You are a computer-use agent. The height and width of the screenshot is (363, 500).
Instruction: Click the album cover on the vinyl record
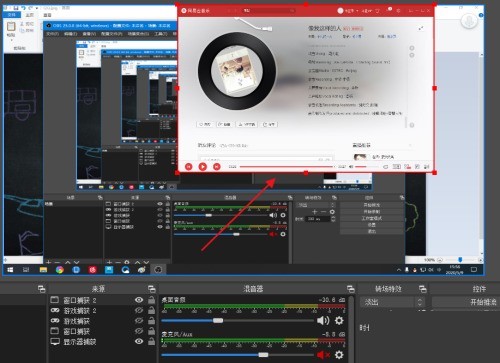pyautogui.click(x=237, y=71)
